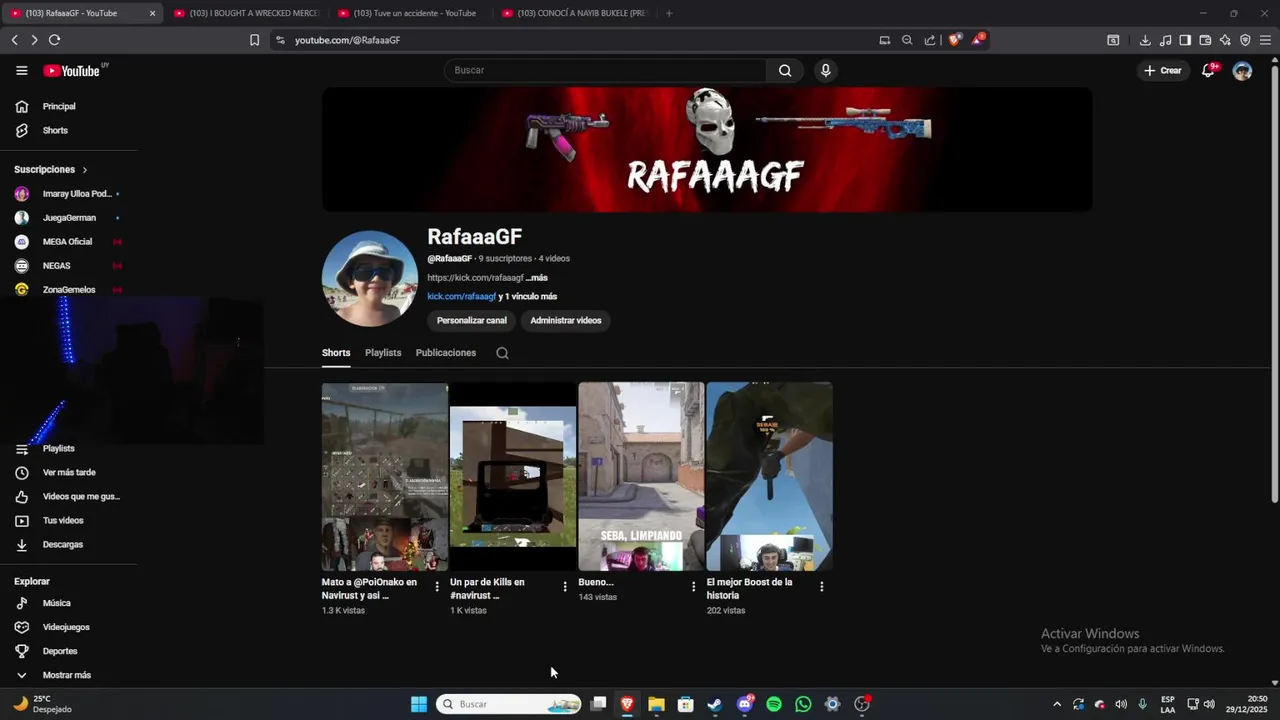Open Steam from the taskbar
Screen dimensions: 1280x720
pyautogui.click(x=715, y=704)
